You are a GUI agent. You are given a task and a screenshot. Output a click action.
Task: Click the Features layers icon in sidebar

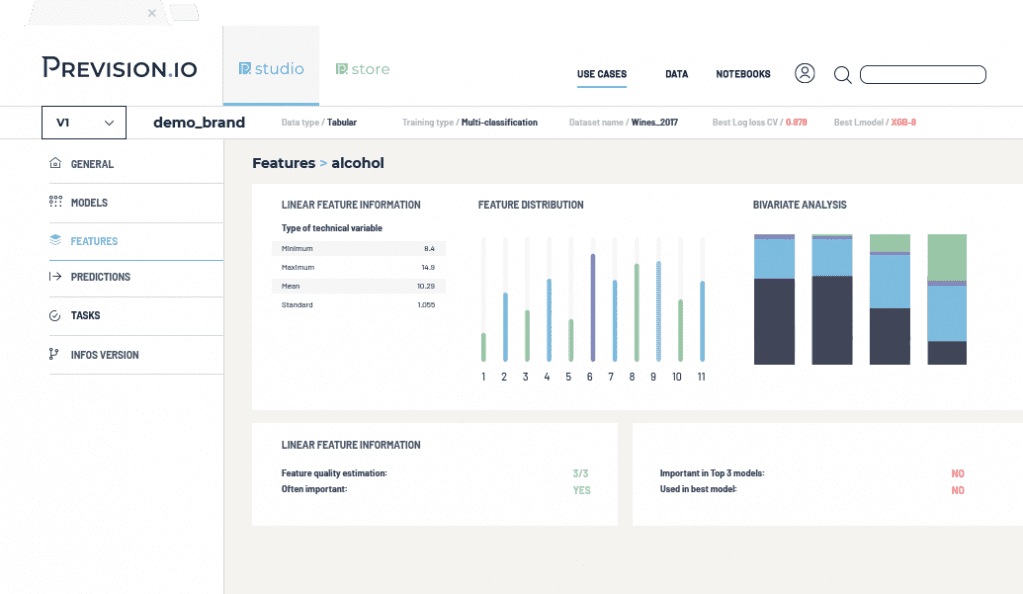click(55, 241)
